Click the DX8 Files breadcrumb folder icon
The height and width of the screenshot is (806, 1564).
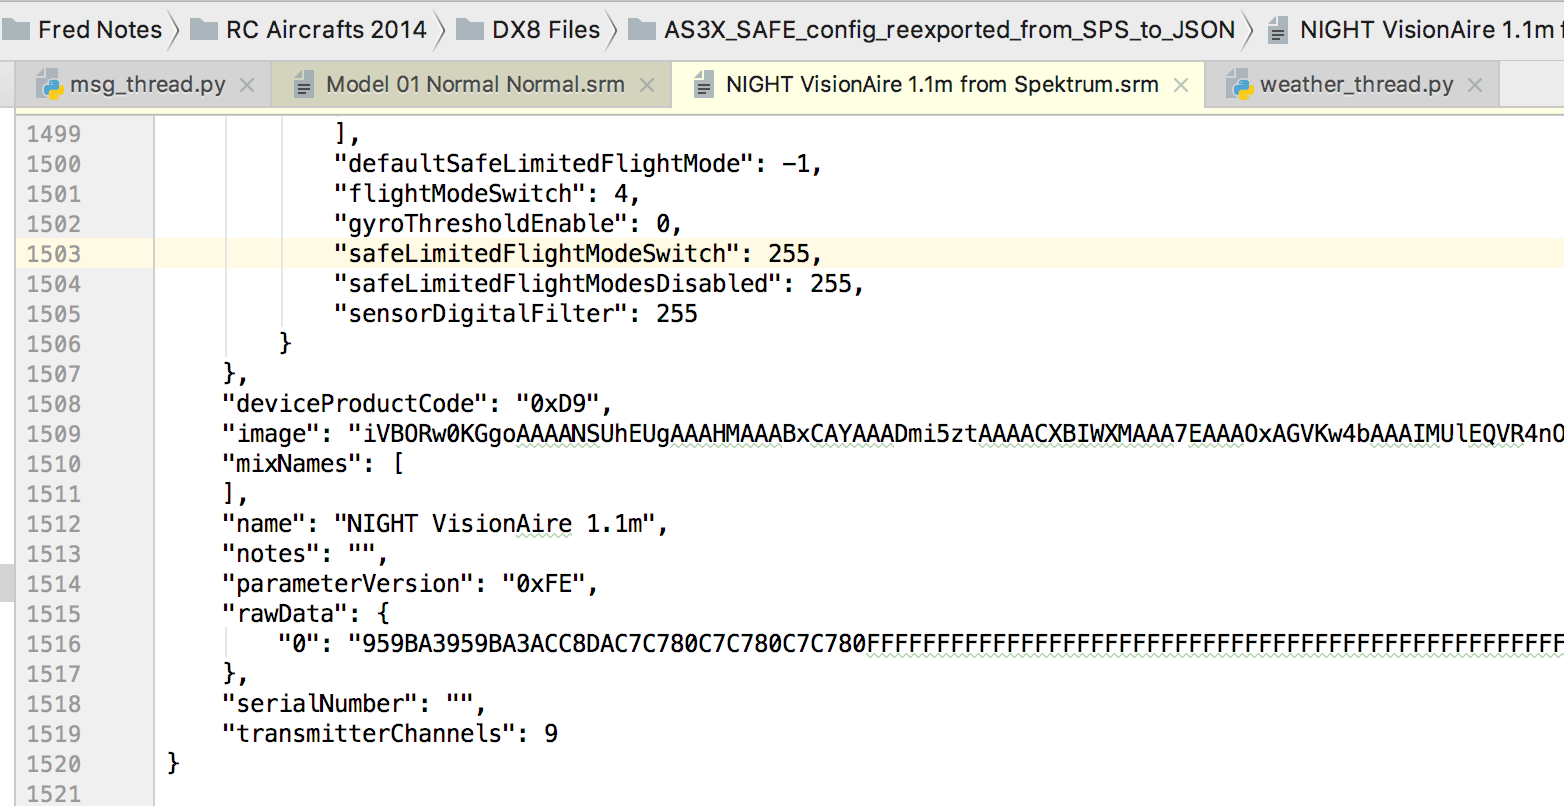[470, 30]
